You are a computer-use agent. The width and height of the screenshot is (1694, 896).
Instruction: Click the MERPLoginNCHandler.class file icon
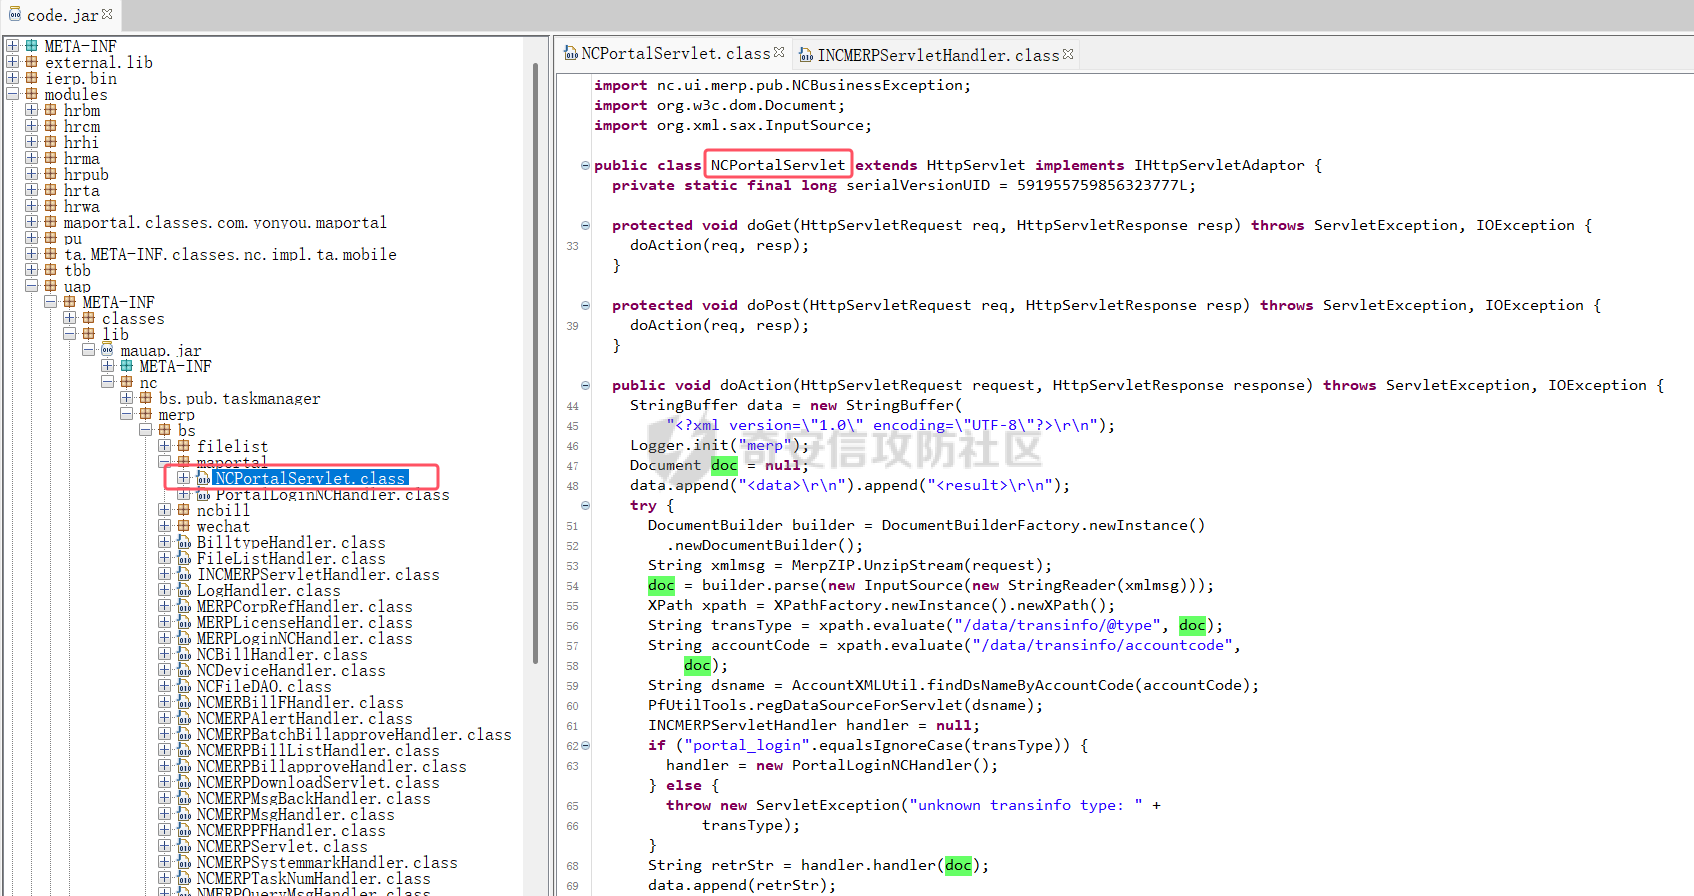[x=184, y=638]
